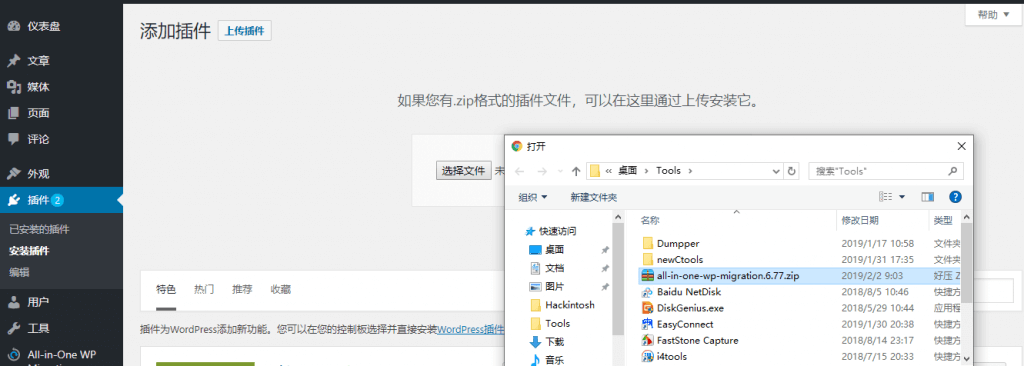
Task: Switch to the Favorites (收藏) tab
Action: [x=281, y=290]
